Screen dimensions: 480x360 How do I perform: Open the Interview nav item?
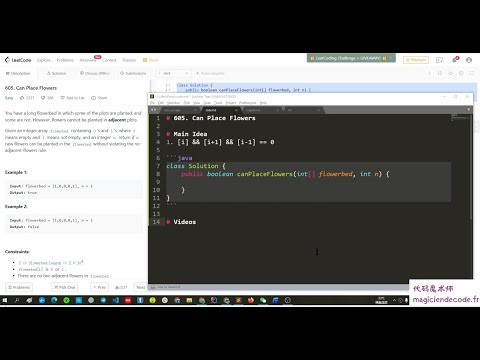(x=88, y=60)
